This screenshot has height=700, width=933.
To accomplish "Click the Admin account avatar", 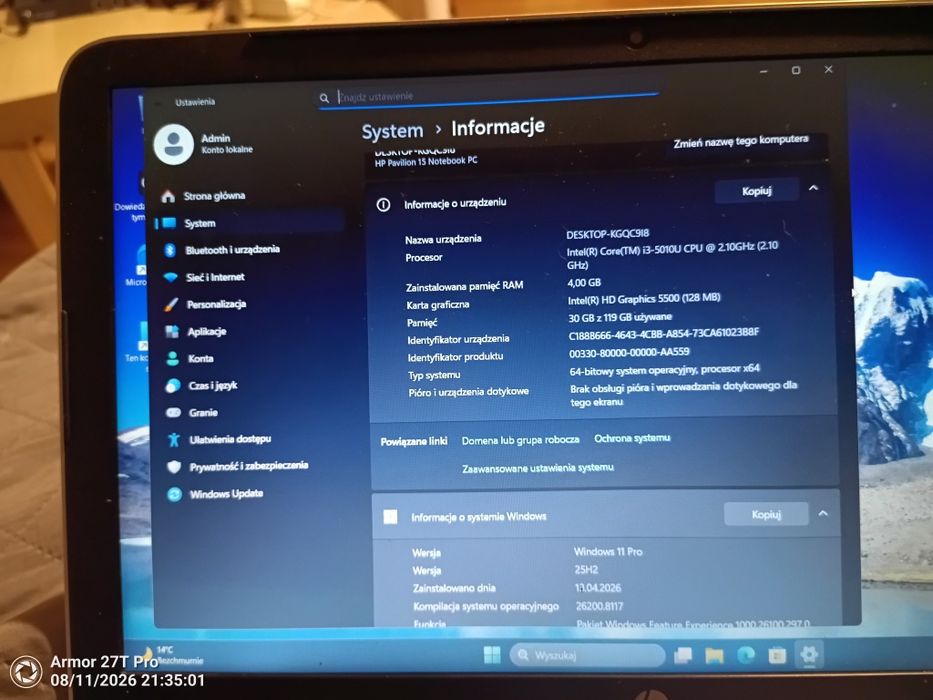I will tap(174, 144).
